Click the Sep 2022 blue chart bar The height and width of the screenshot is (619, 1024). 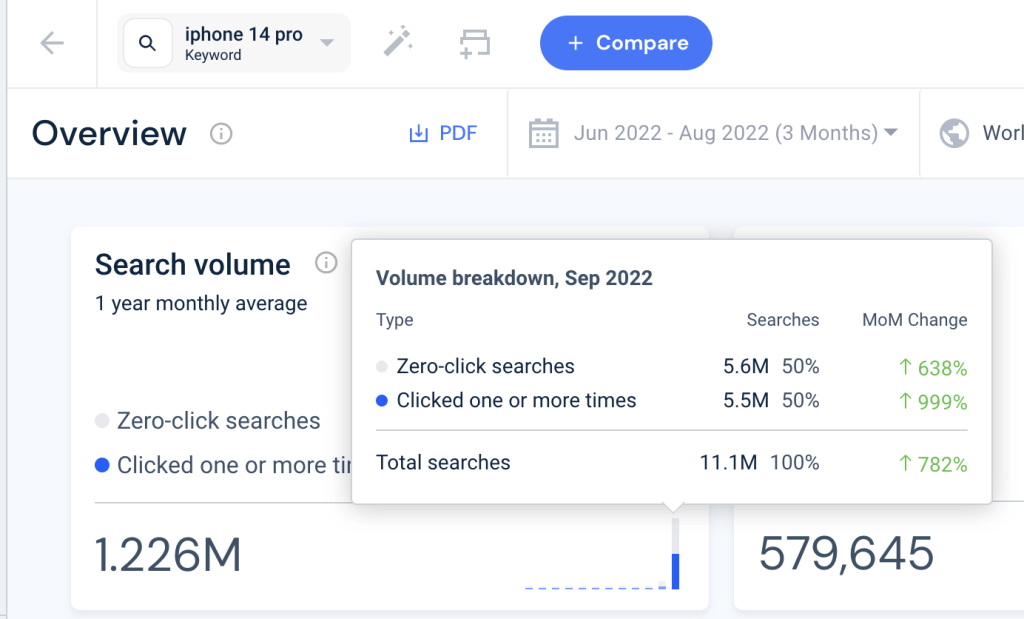(675, 571)
